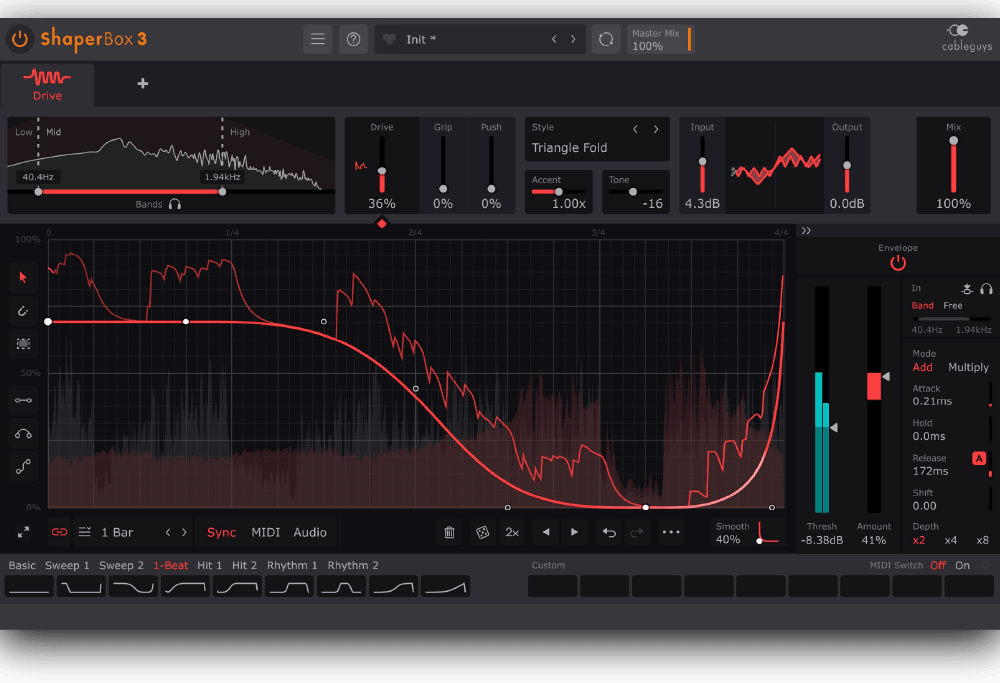1000x683 pixels.
Task: Turn MIDI Switch Off
Action: pos(938,565)
